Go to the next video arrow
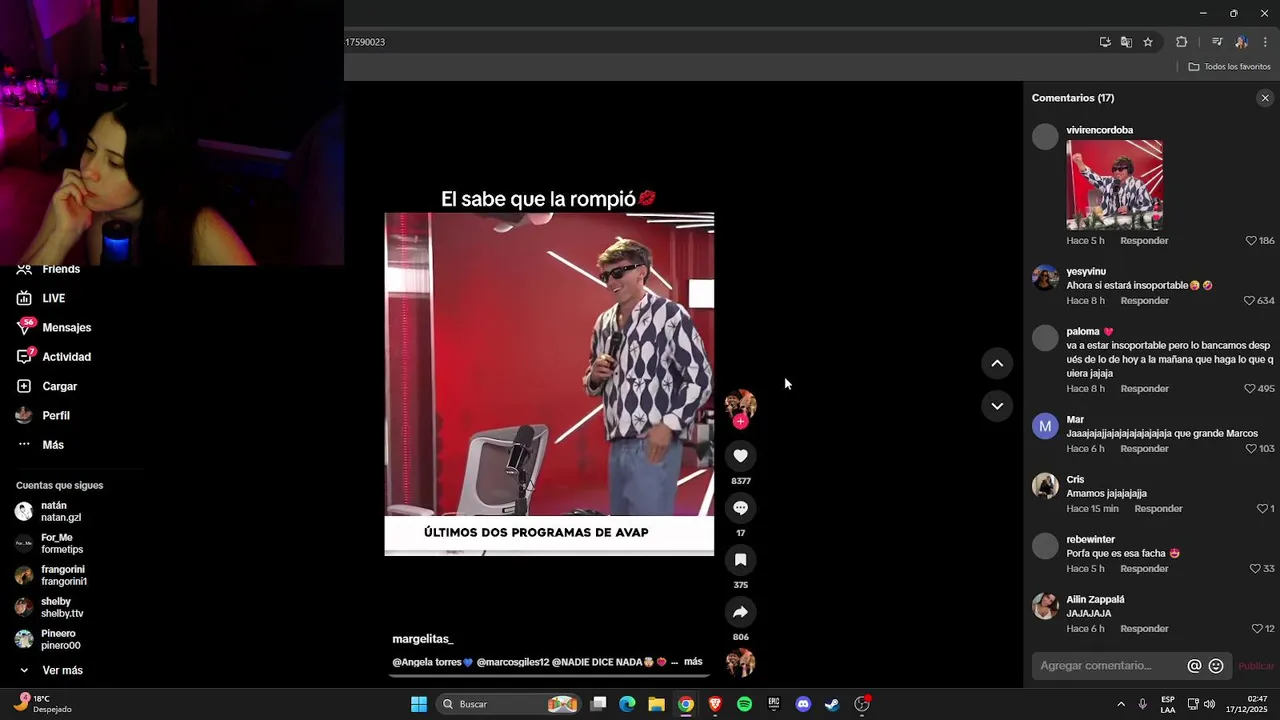 (997, 405)
